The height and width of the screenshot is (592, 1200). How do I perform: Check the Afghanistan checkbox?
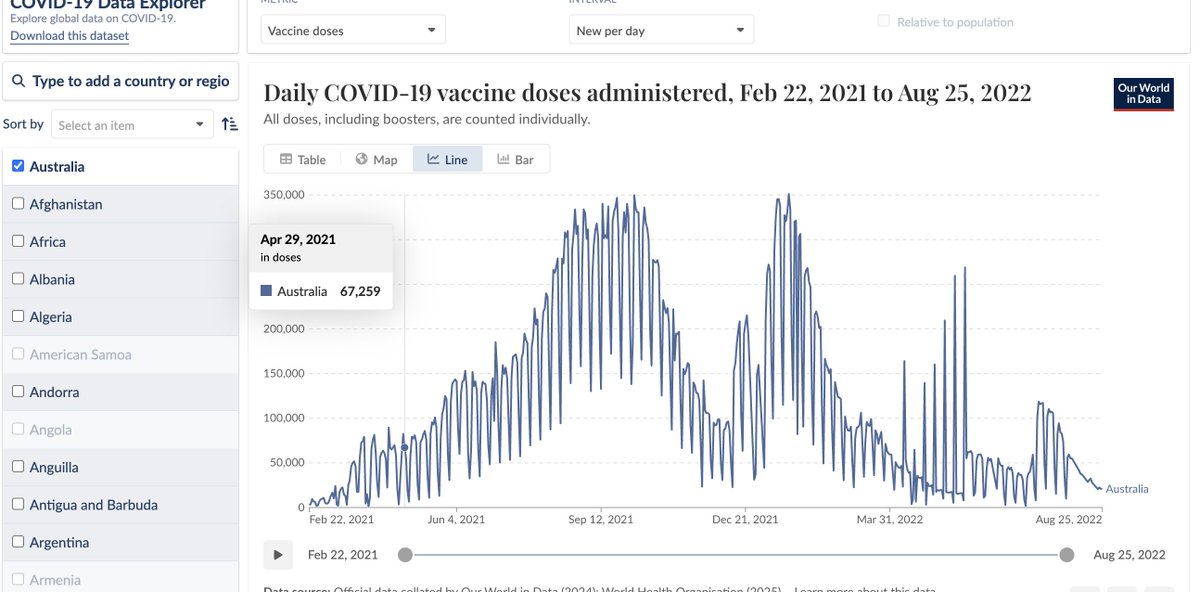pyautogui.click(x=18, y=203)
